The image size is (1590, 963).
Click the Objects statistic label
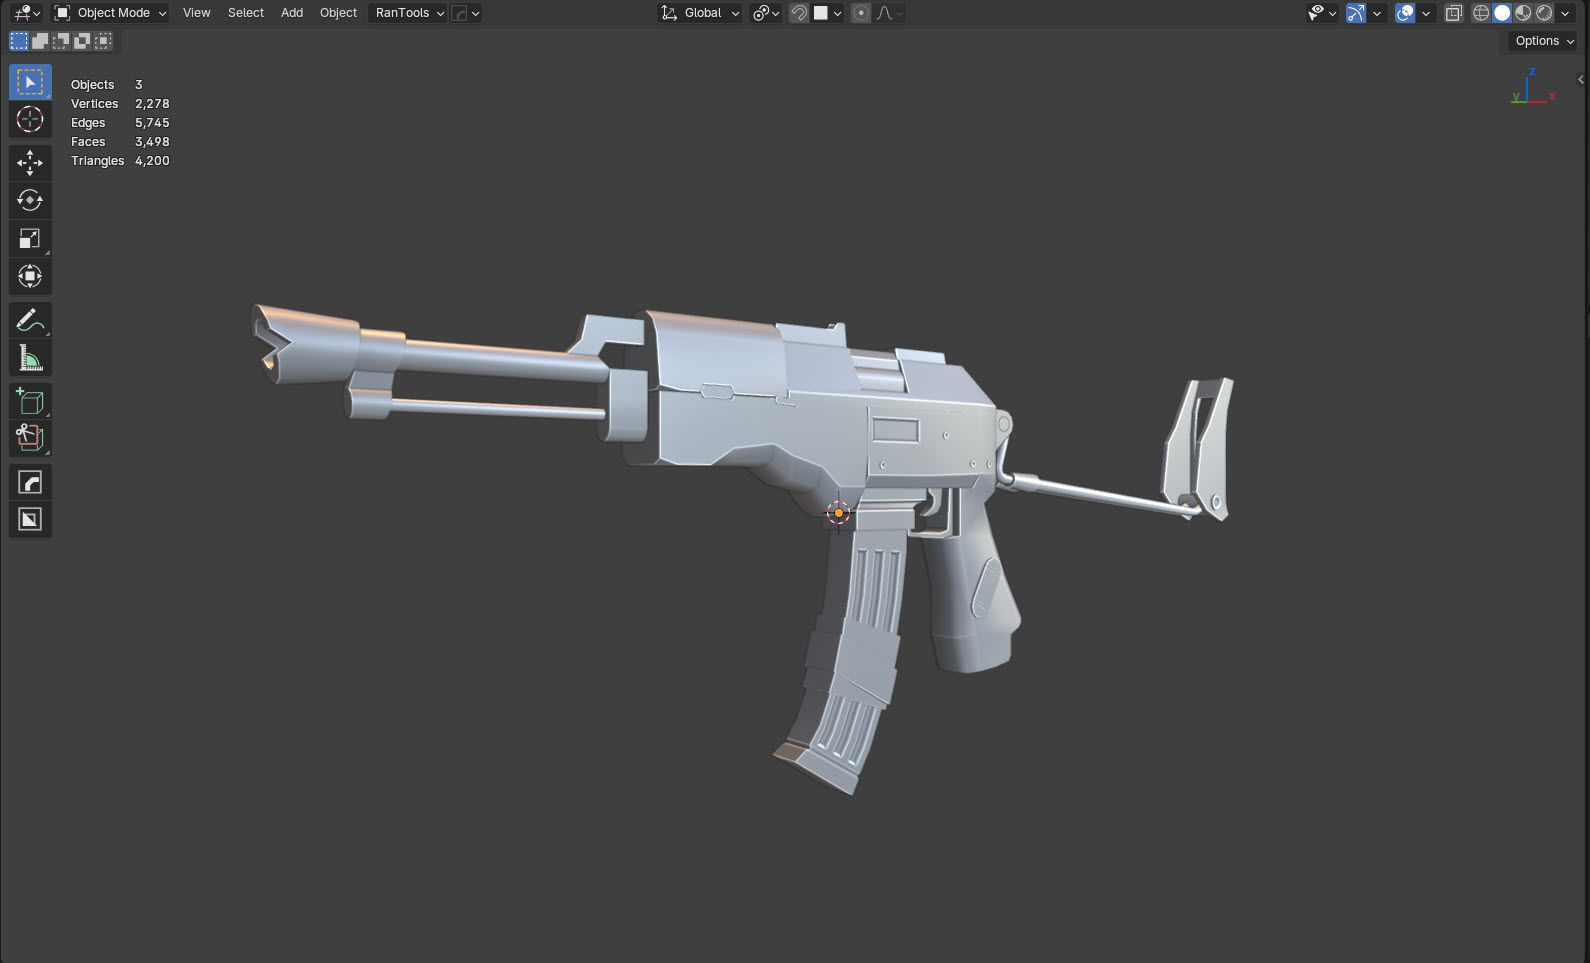pyautogui.click(x=92, y=85)
